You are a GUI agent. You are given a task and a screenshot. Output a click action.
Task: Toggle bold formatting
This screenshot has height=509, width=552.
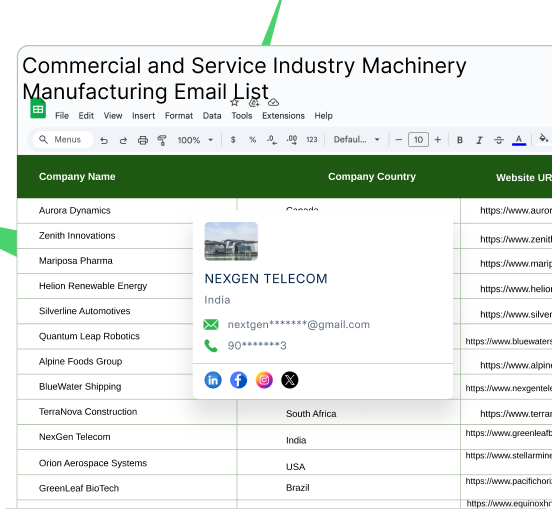point(459,140)
